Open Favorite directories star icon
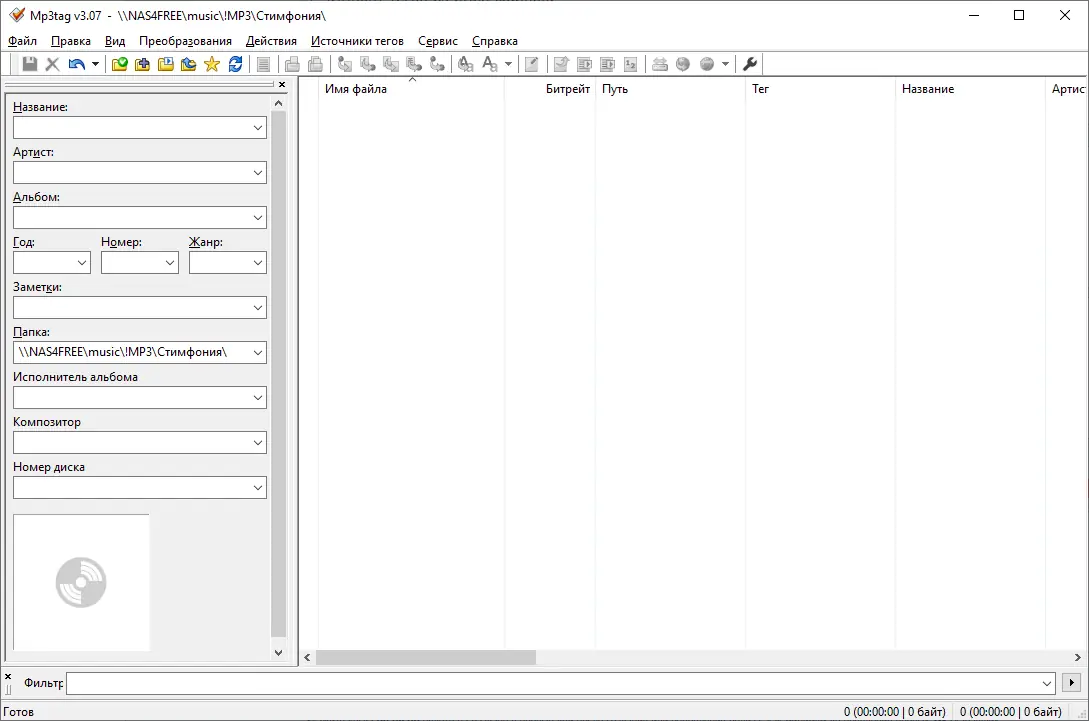 [212, 64]
